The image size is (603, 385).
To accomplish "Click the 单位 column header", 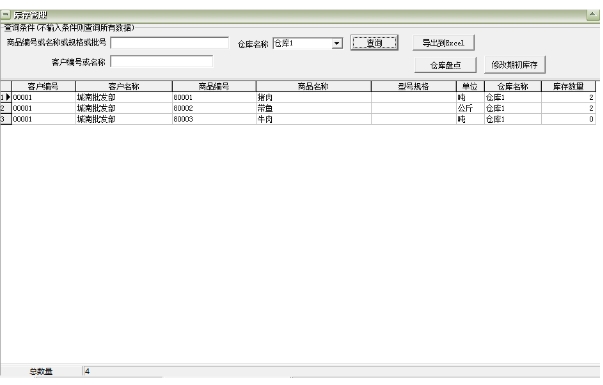I will pos(470,86).
